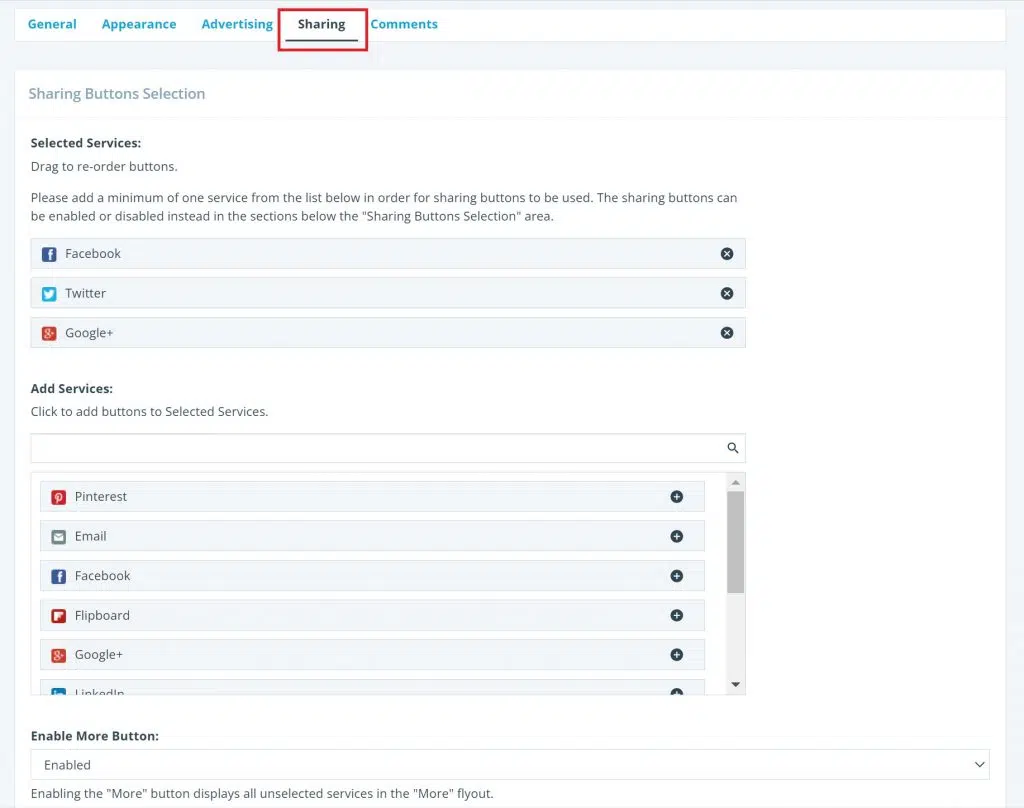Remove Google+ from Selected Services
Screen dimensions: 1024x808
727,333
